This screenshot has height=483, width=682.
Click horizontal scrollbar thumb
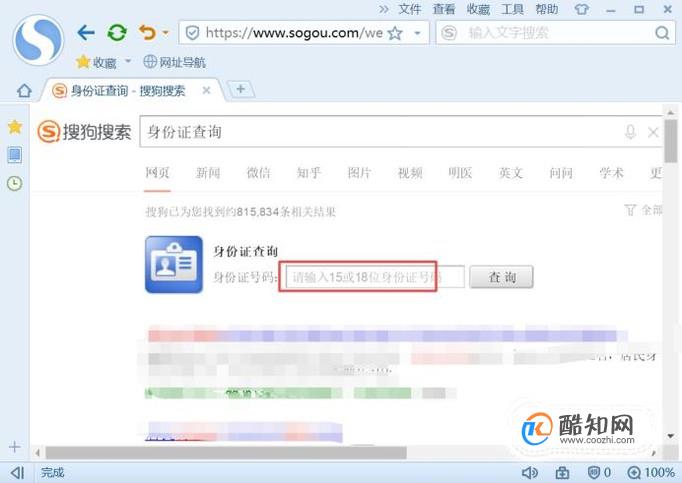[x=226, y=453]
